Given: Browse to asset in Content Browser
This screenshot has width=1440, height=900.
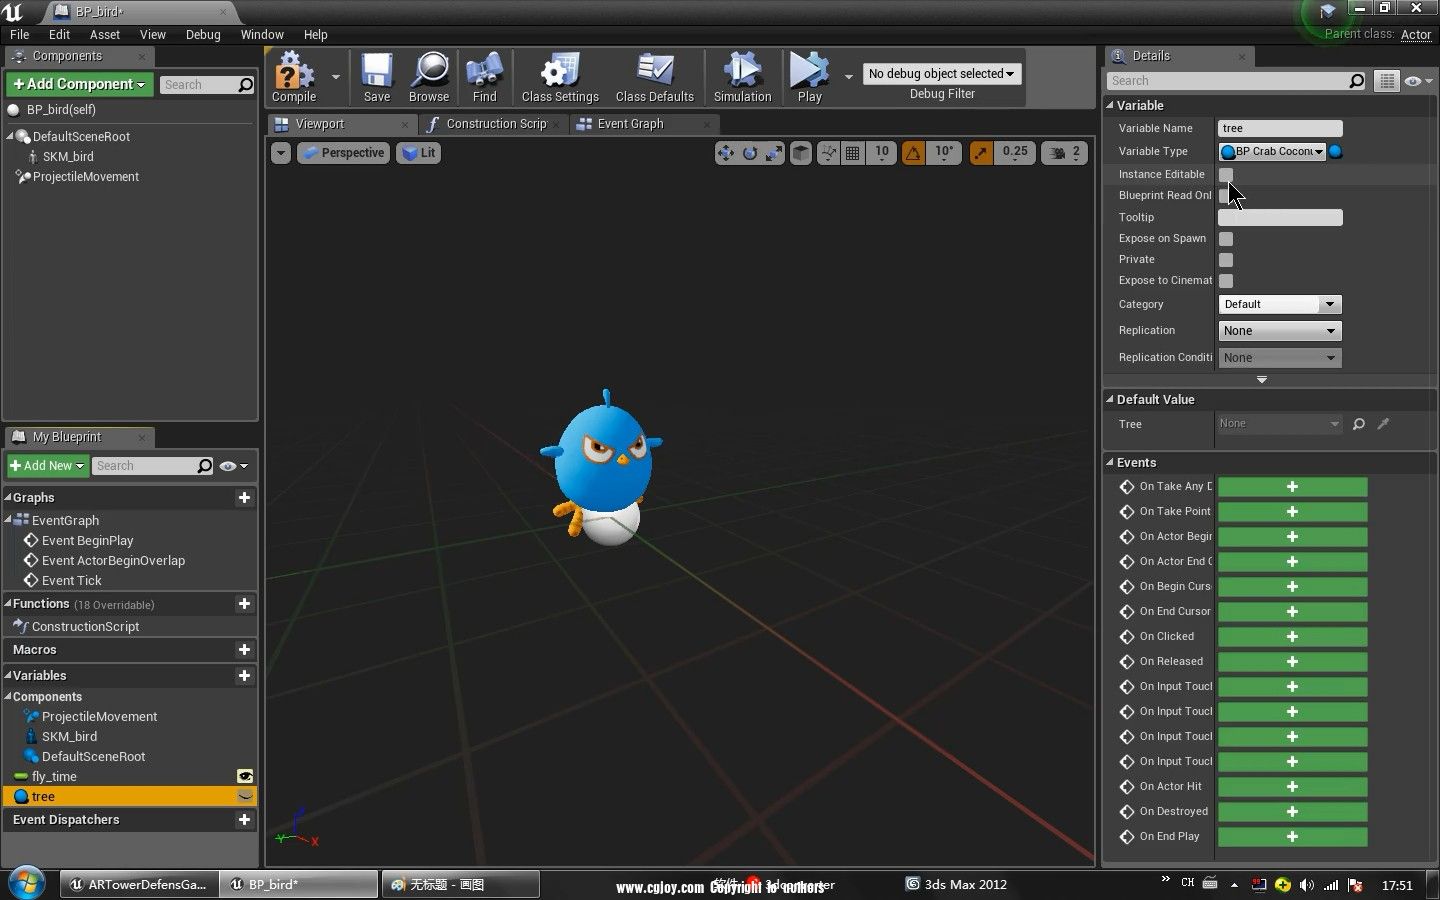Looking at the screenshot, I should pos(429,78).
